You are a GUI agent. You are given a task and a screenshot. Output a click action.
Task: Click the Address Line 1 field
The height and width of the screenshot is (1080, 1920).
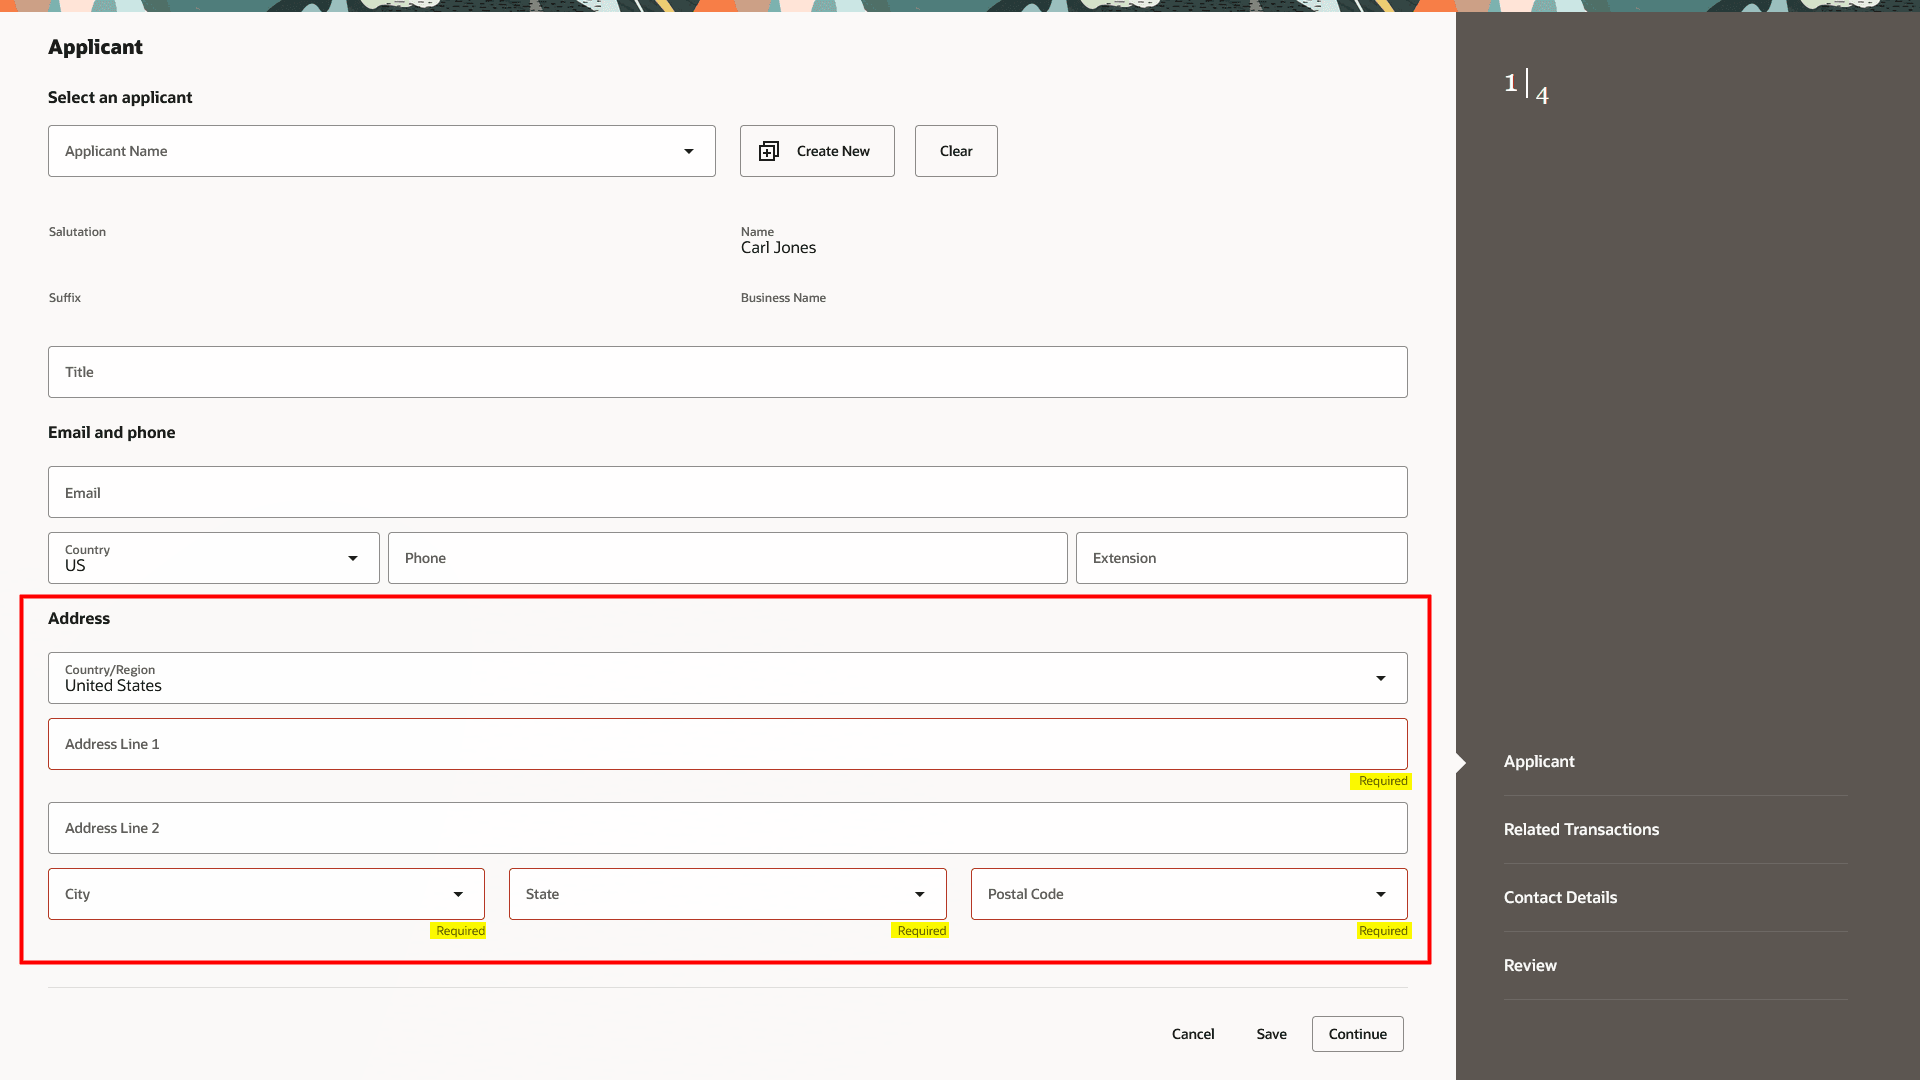(727, 744)
